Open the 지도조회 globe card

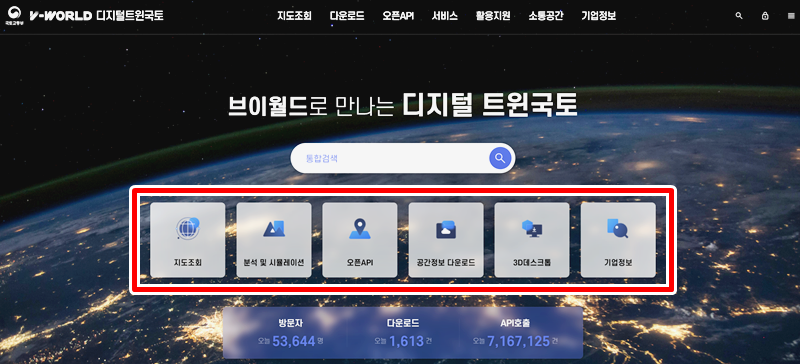pyautogui.click(x=187, y=240)
